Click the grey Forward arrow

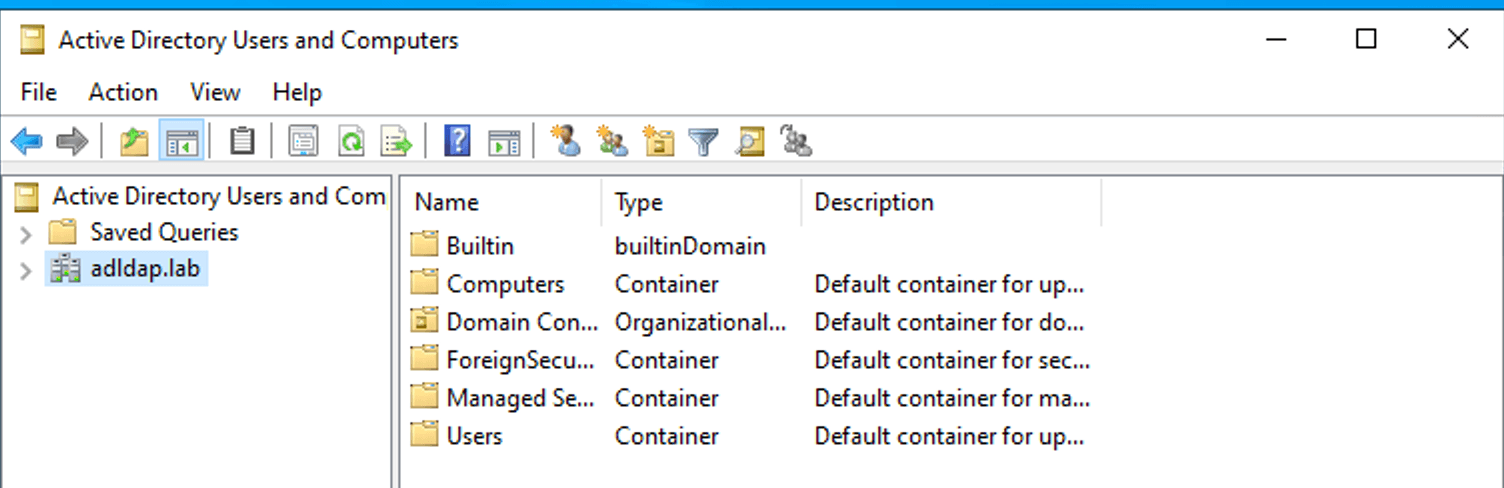tap(72, 141)
